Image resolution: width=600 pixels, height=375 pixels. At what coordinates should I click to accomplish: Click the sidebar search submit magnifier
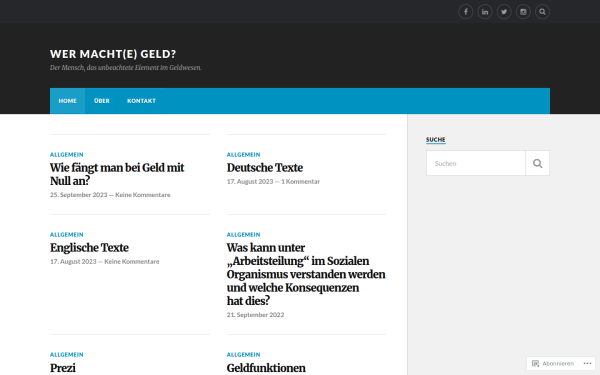pos(538,163)
